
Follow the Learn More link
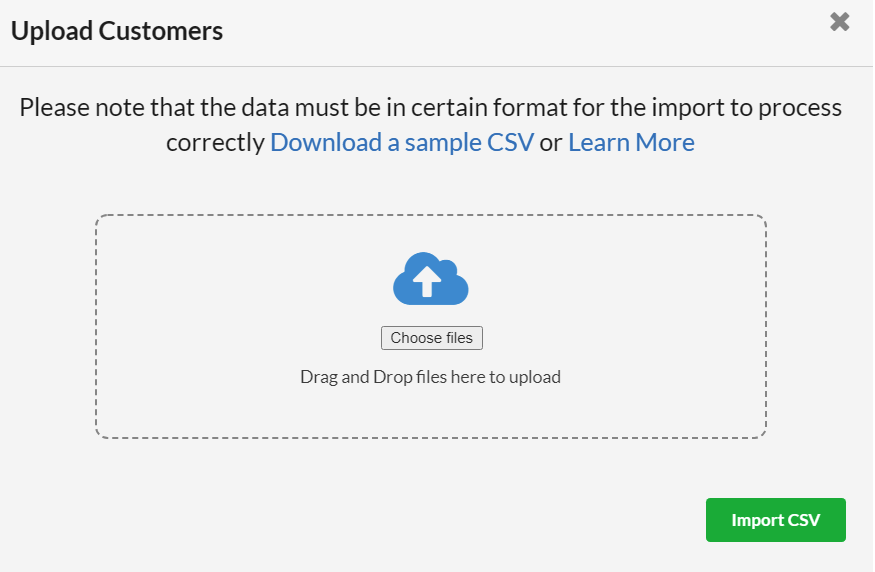(x=631, y=142)
